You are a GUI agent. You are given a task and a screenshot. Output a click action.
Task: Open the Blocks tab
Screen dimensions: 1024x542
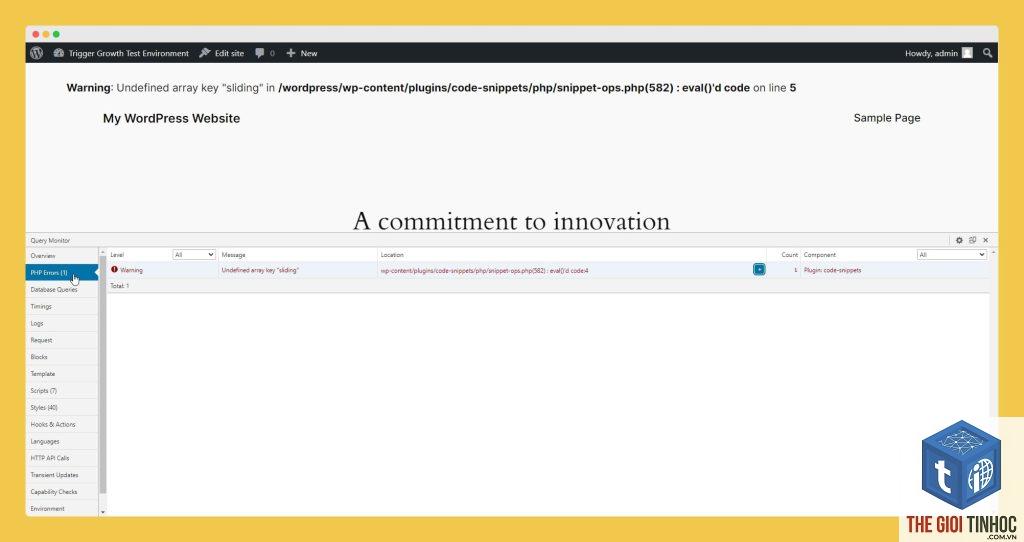pos(62,357)
